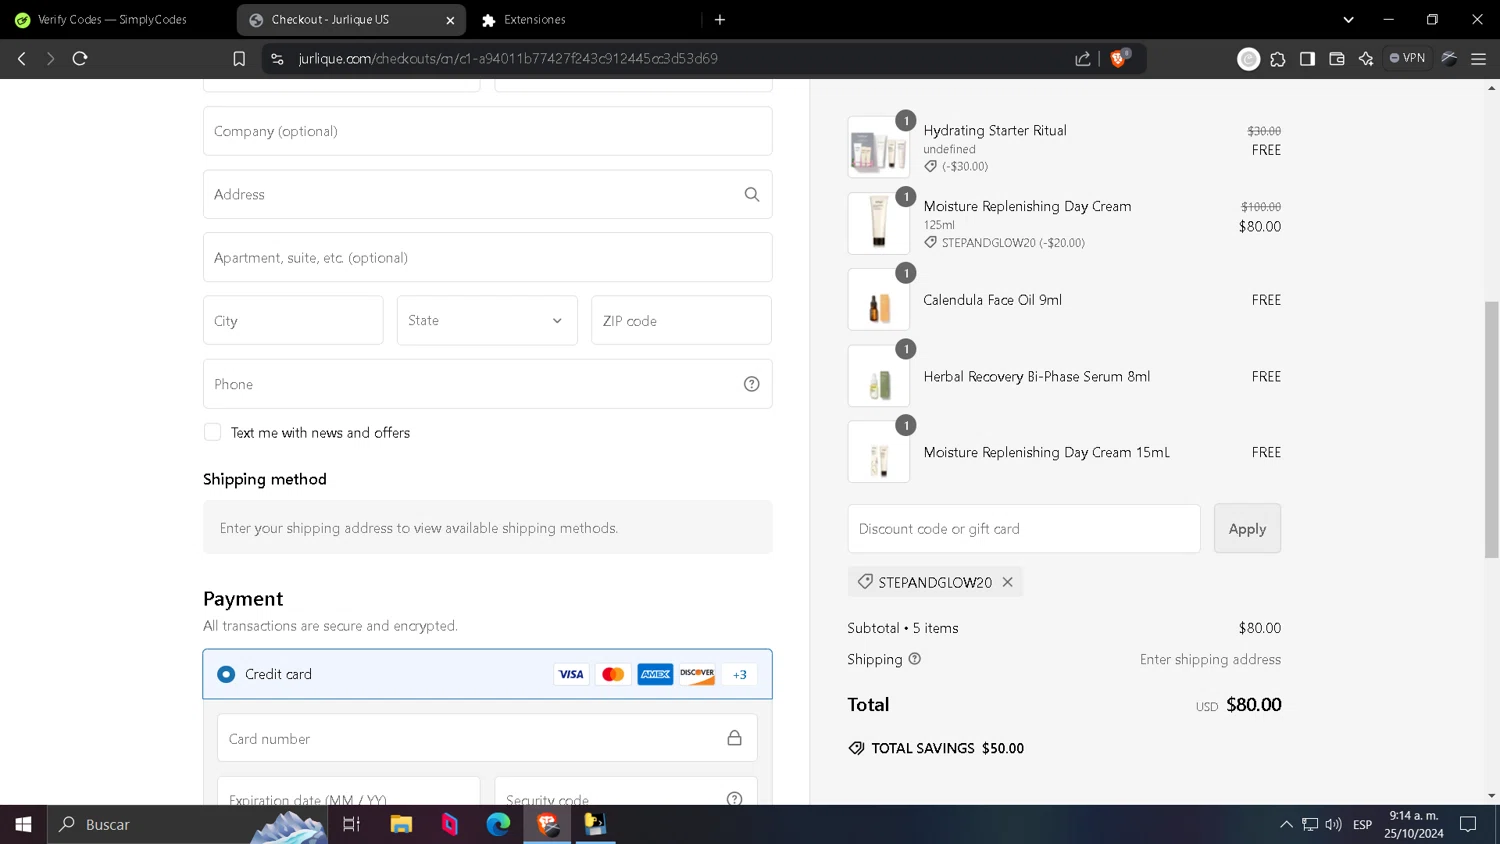Show hidden system tray icons
The width and height of the screenshot is (1500, 844).
click(x=1286, y=824)
